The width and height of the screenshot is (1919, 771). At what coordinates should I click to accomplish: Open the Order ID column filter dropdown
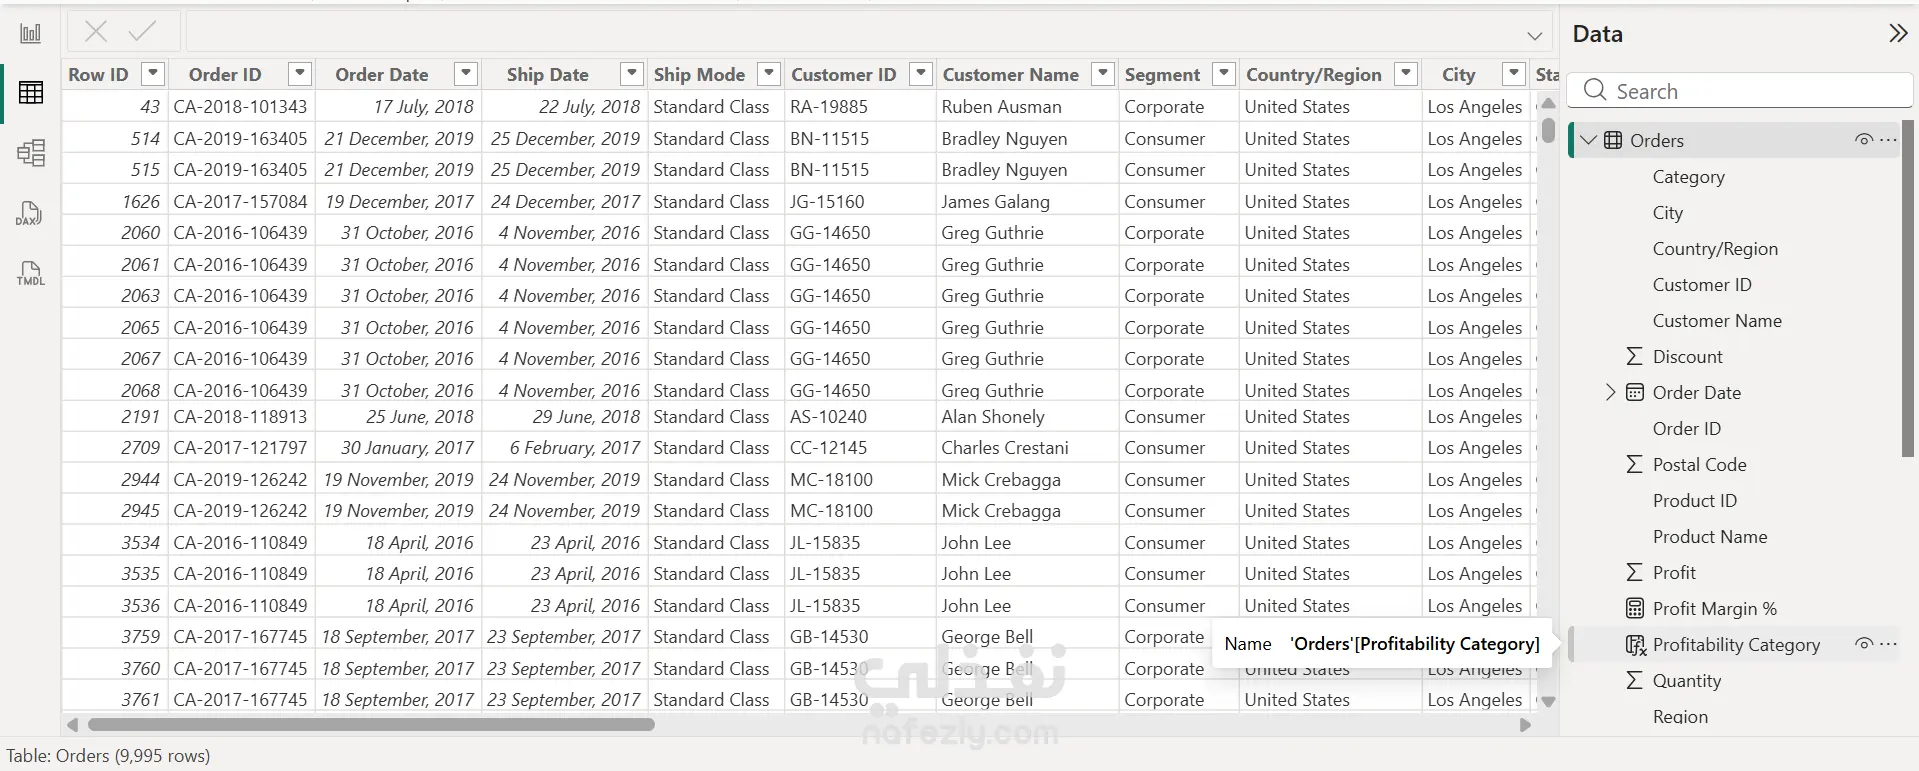(x=299, y=73)
